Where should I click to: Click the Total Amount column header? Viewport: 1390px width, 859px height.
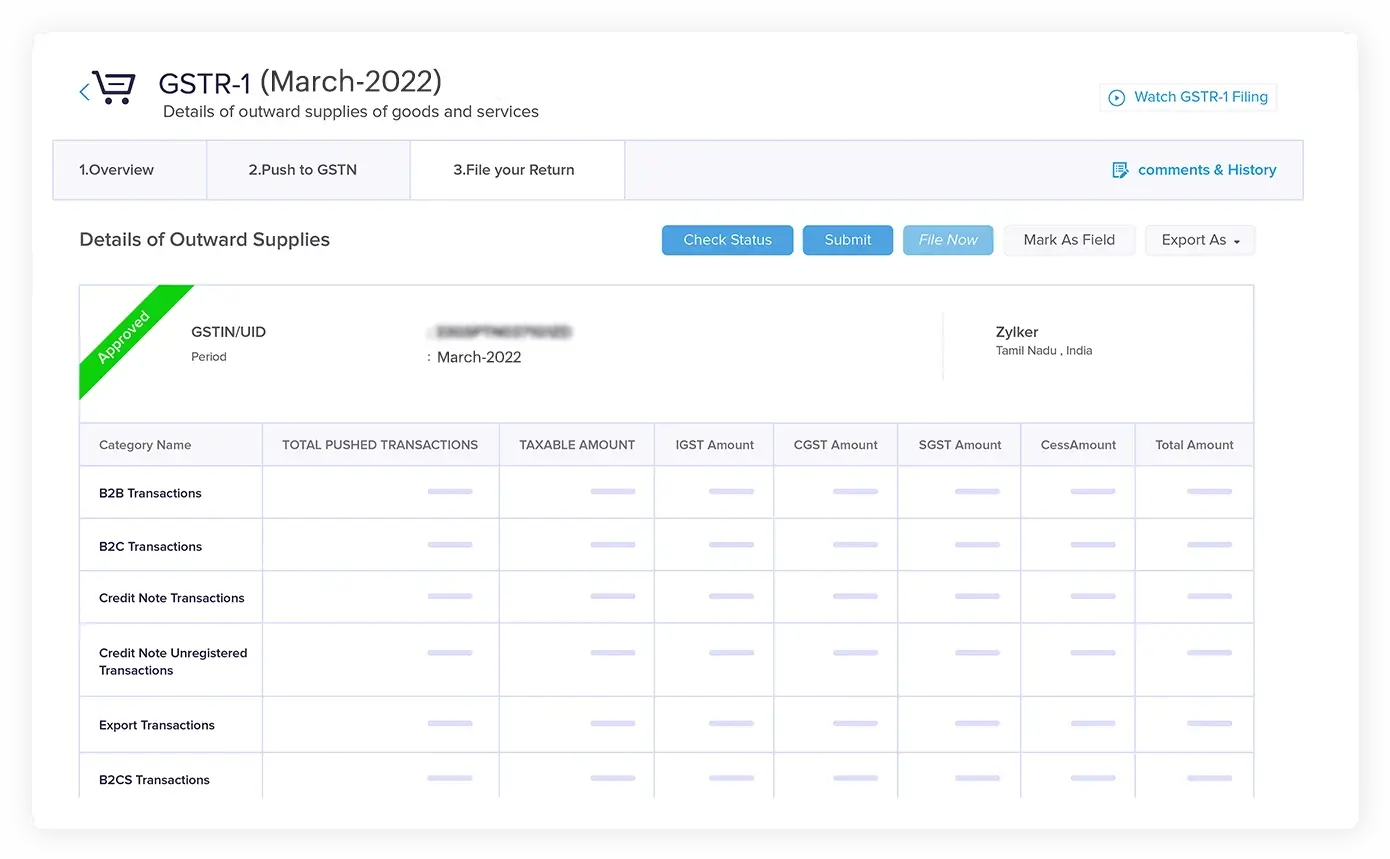pos(1194,444)
